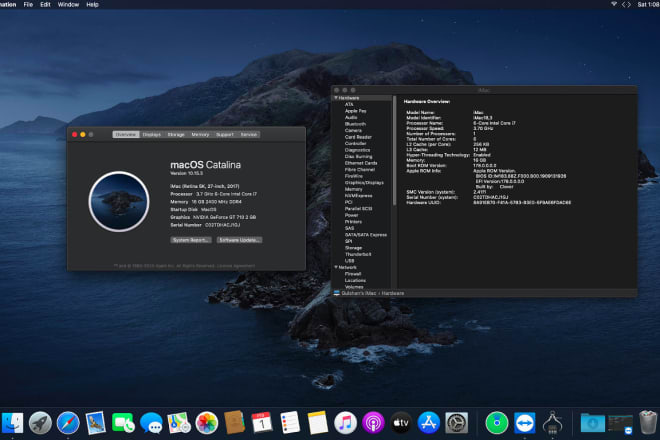Viewport: 660px width, 440px height.
Task: Open System Preferences gear in Dock
Action: pos(457,423)
